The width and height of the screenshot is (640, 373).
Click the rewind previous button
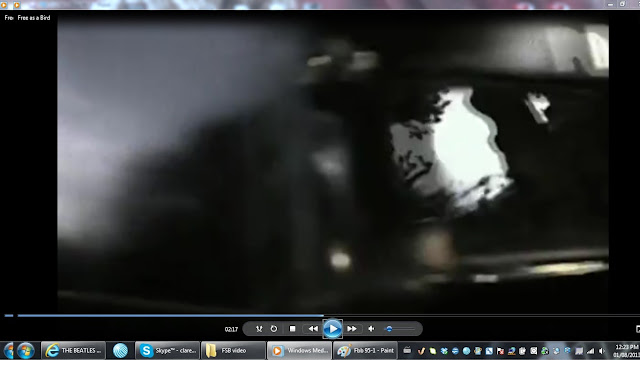click(313, 329)
